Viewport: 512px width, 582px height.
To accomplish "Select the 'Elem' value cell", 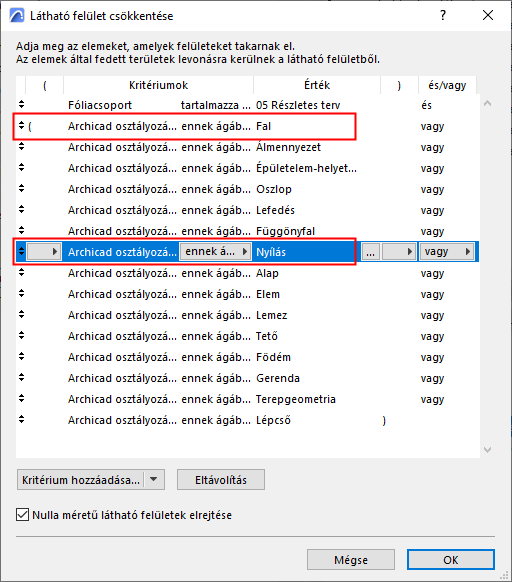I will point(268,294).
